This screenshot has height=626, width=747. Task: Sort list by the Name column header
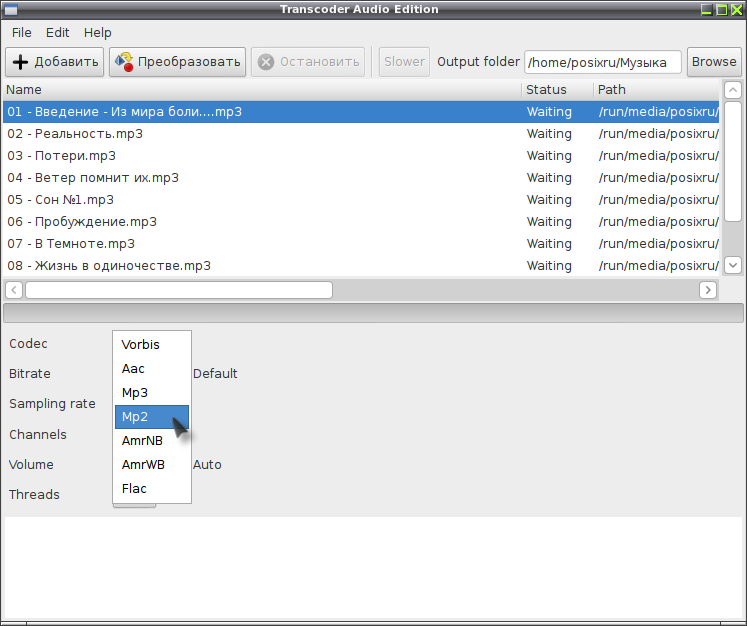[262, 90]
